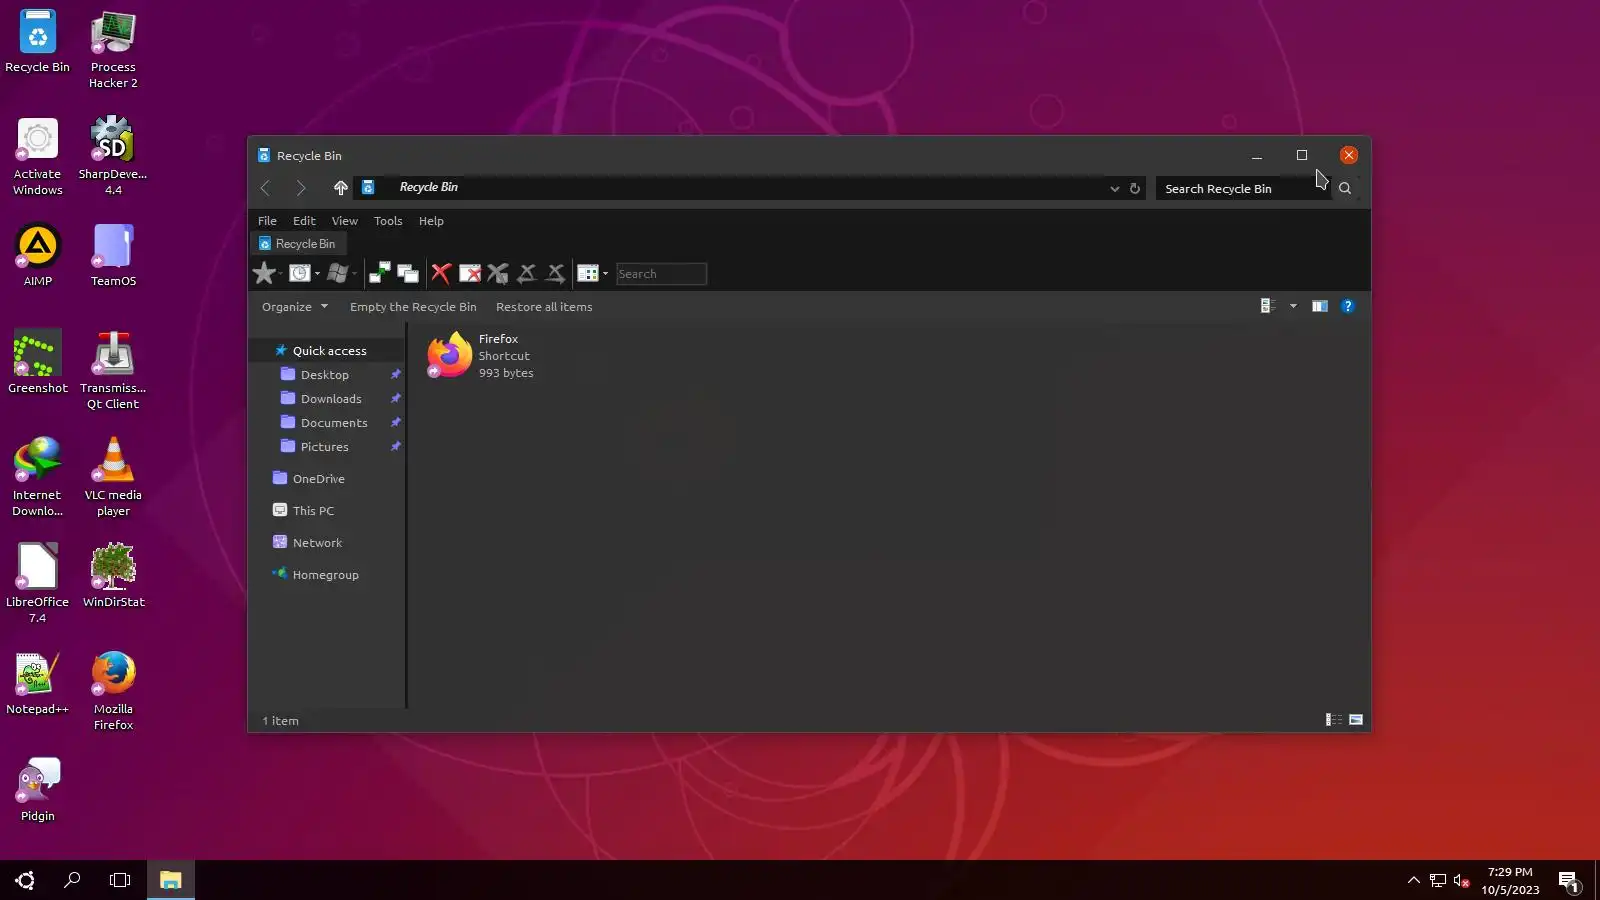This screenshot has height=900, width=1600.
Task: Select the Firefox shortcut in Recycle Bin
Action: pyautogui.click(x=481, y=356)
